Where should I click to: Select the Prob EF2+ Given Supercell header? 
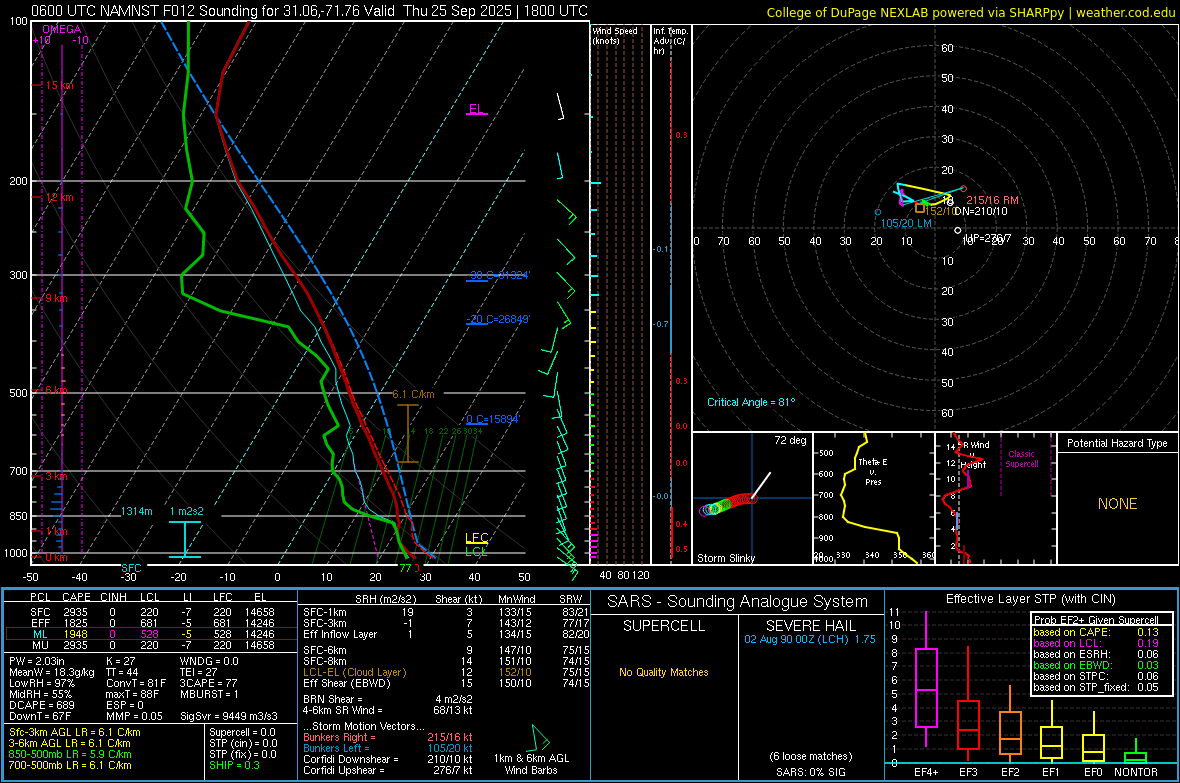point(1096,620)
